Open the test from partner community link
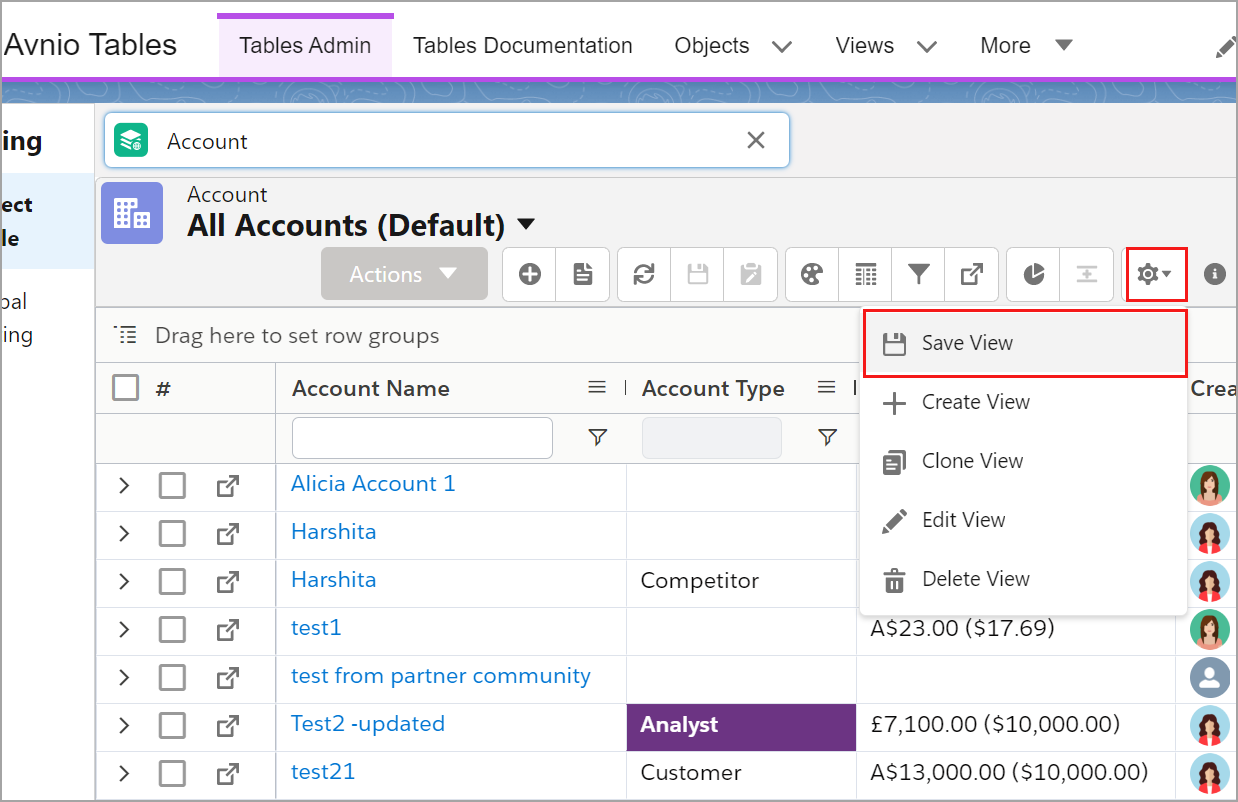This screenshot has width=1238, height=802. coord(440,677)
